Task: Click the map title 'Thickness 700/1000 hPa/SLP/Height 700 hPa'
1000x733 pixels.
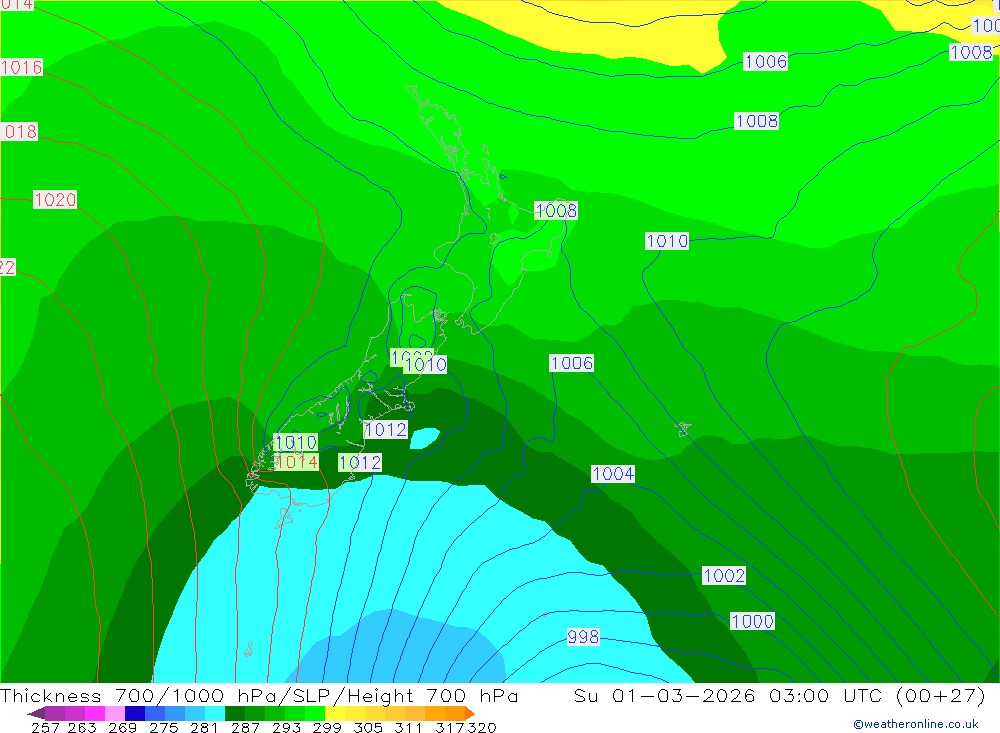Action: click(x=259, y=695)
